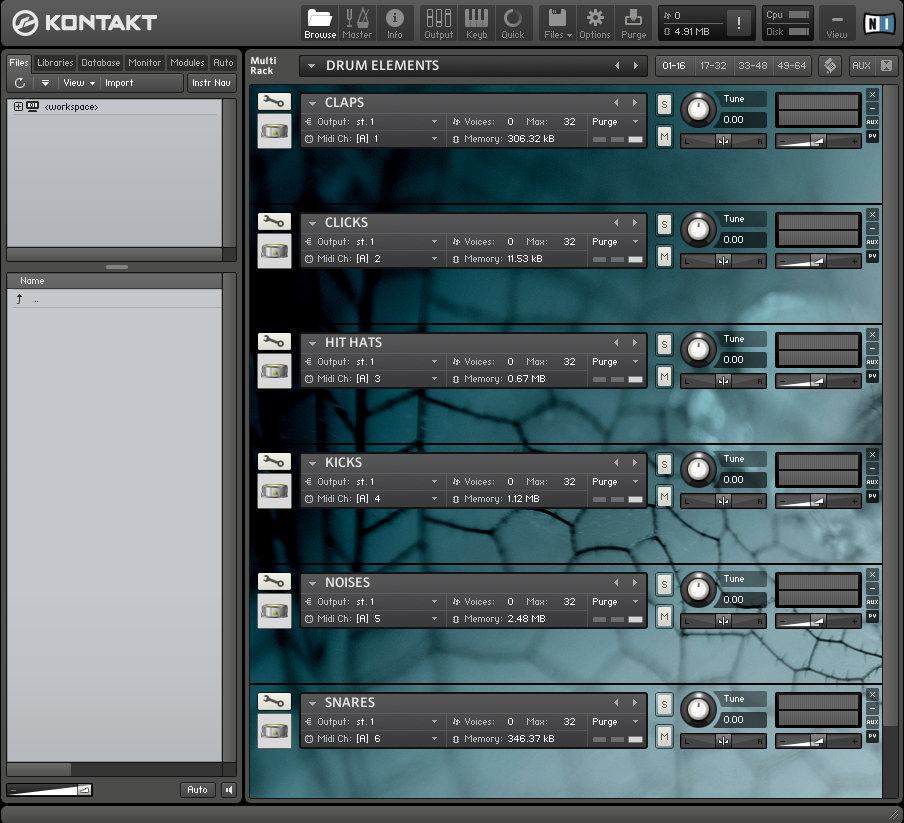Click the Import button
Screen dimensions: 904x823
coord(119,83)
